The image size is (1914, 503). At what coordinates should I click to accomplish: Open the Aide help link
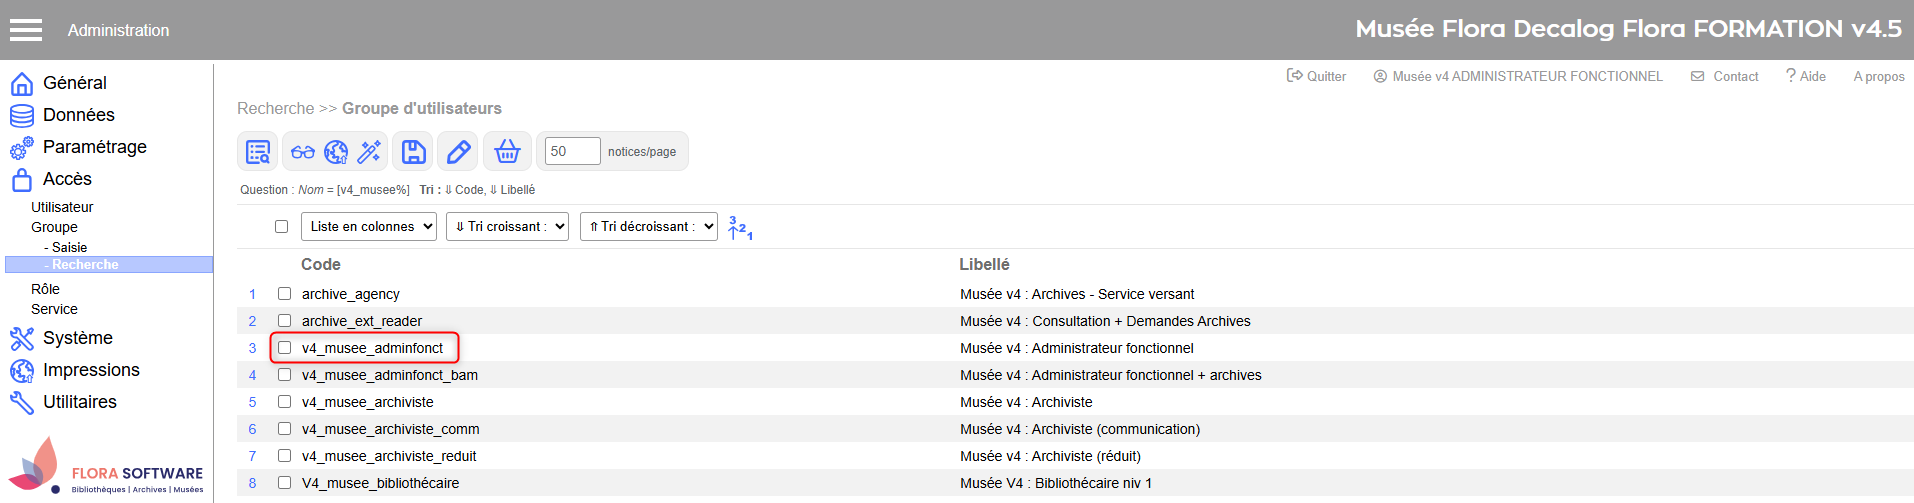tap(1806, 76)
